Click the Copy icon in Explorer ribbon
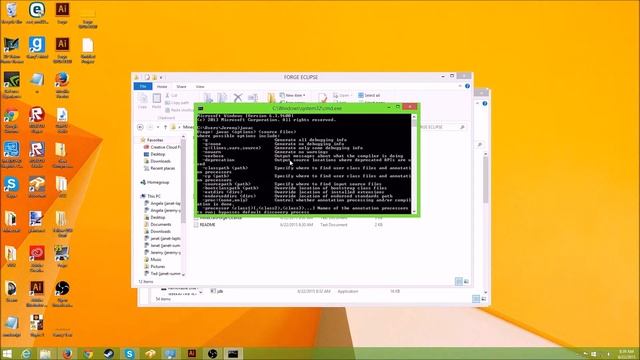This screenshot has height=360, width=640. pyautogui.click(x=142, y=100)
